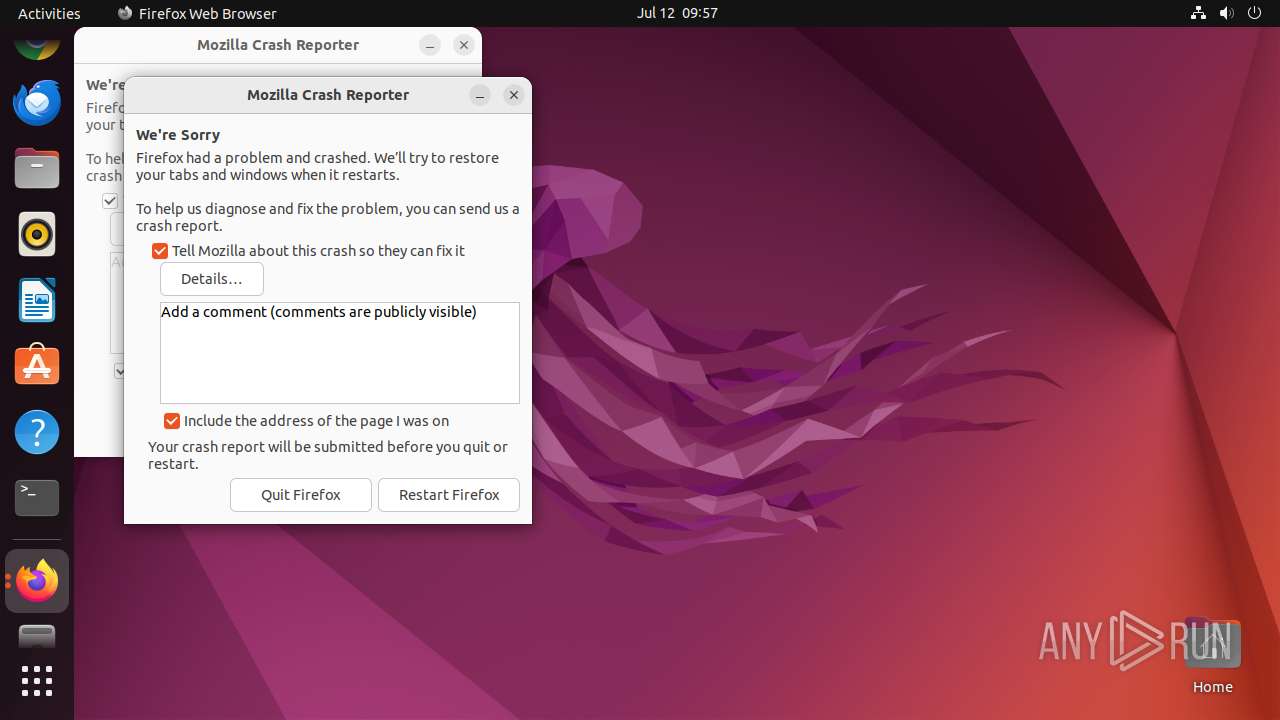Open Activities overview
This screenshot has height=720, width=1280.
(x=49, y=13)
